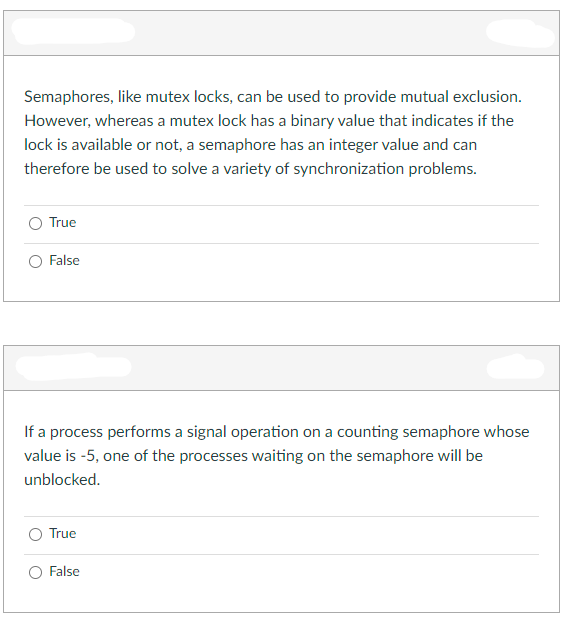
Task: Click the False label under mutex lock question
Action: pos(64,260)
